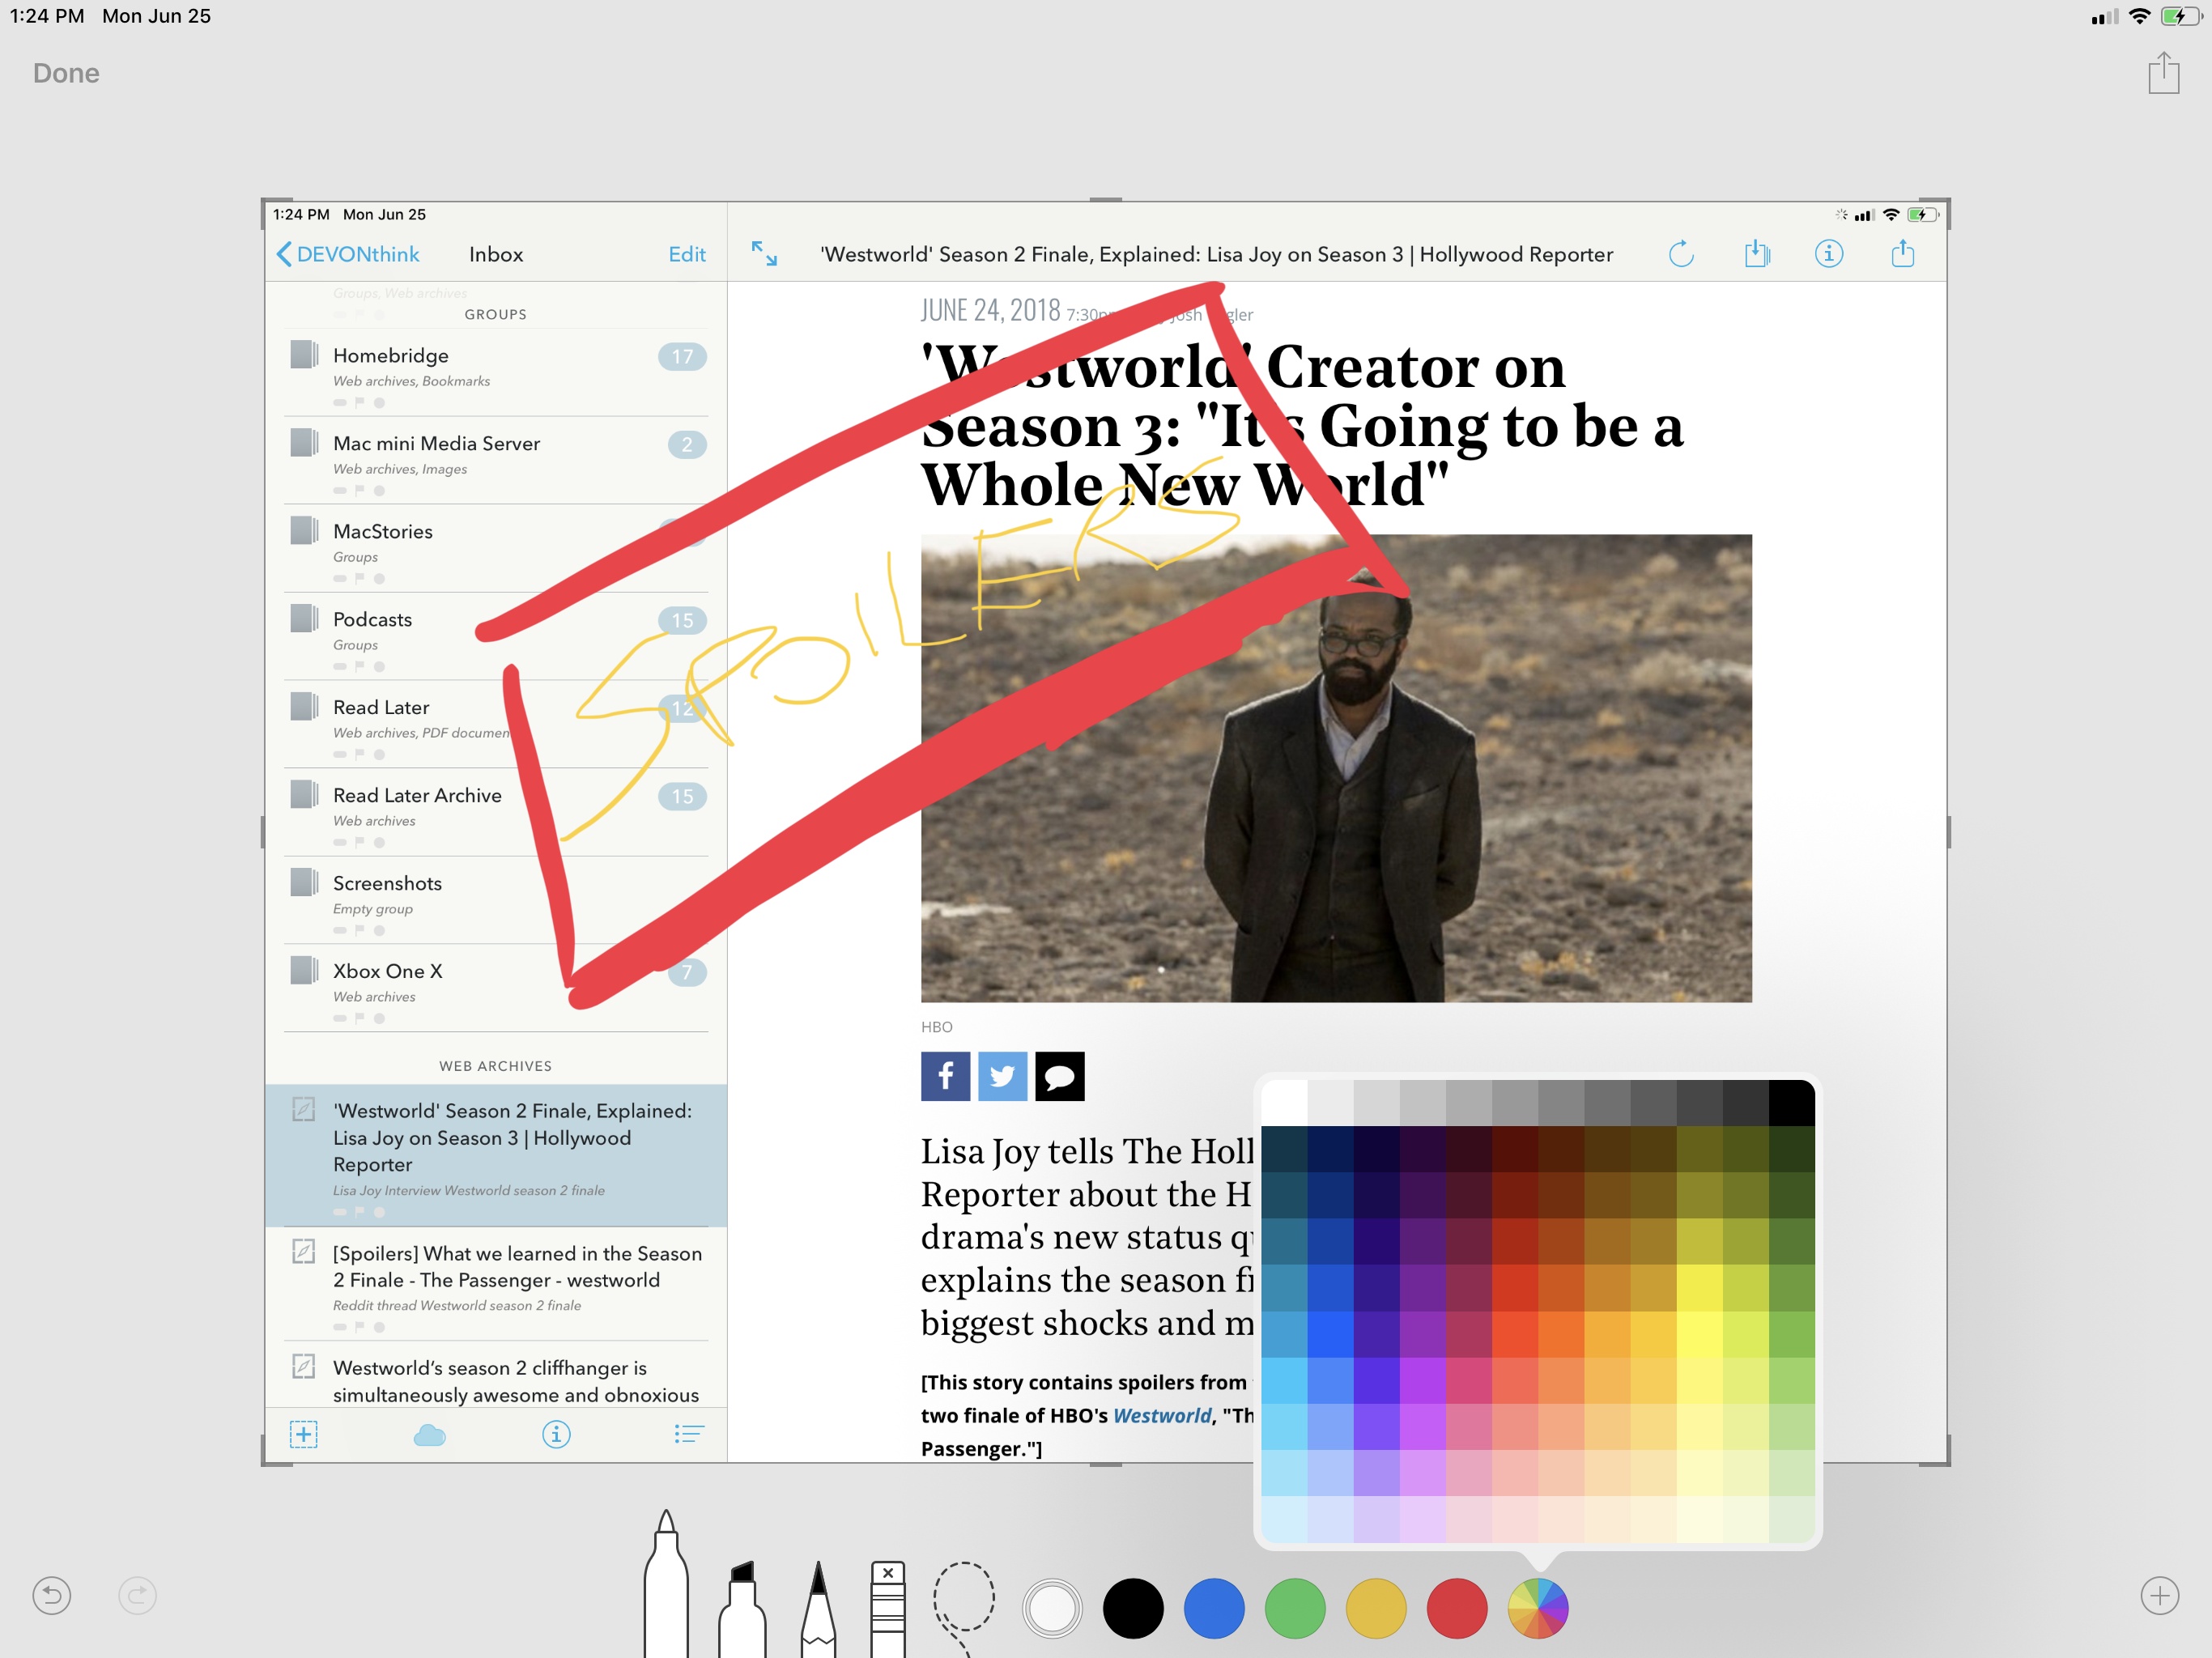Pick pure black in color grid

point(1791,1103)
